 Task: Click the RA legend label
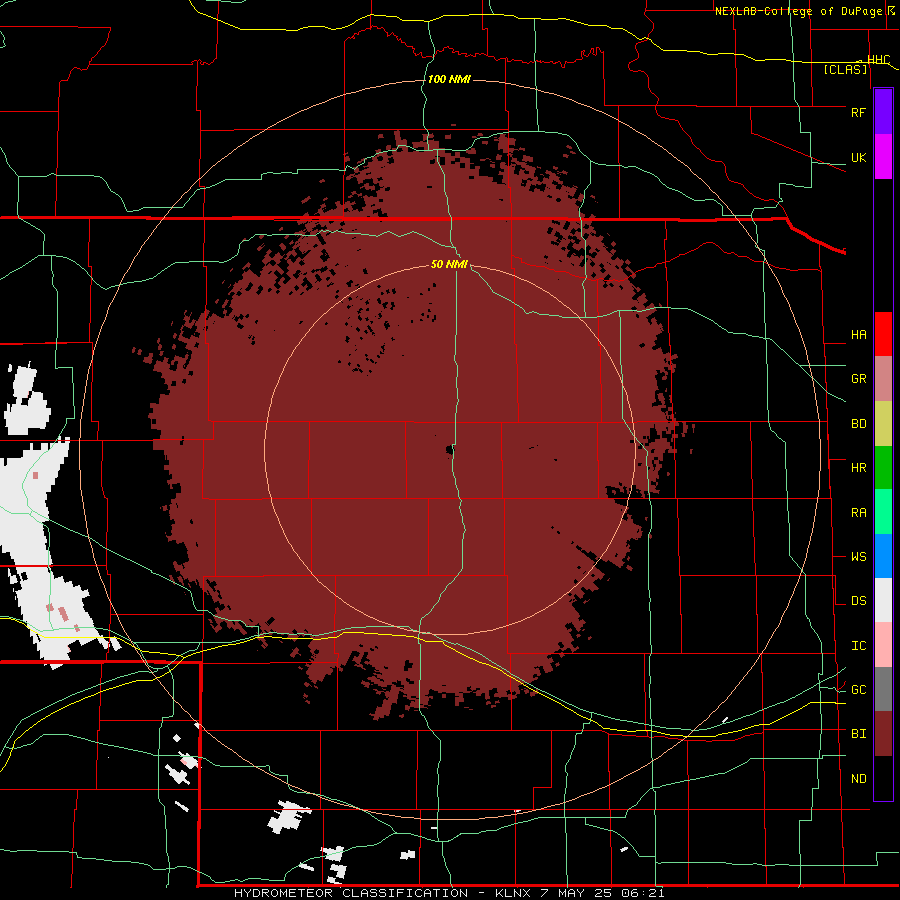pyautogui.click(x=858, y=512)
